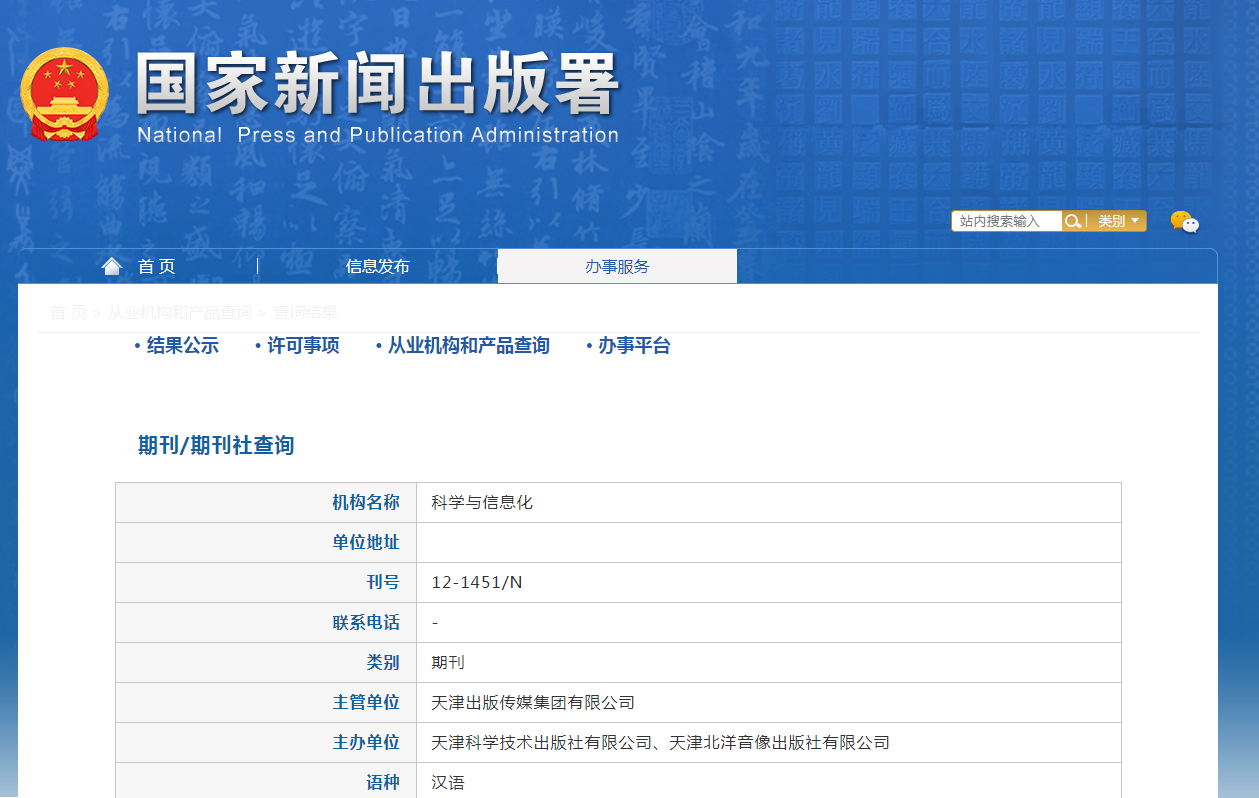Click the 天津出版传媒集团有限公司 cell

pos(533,702)
